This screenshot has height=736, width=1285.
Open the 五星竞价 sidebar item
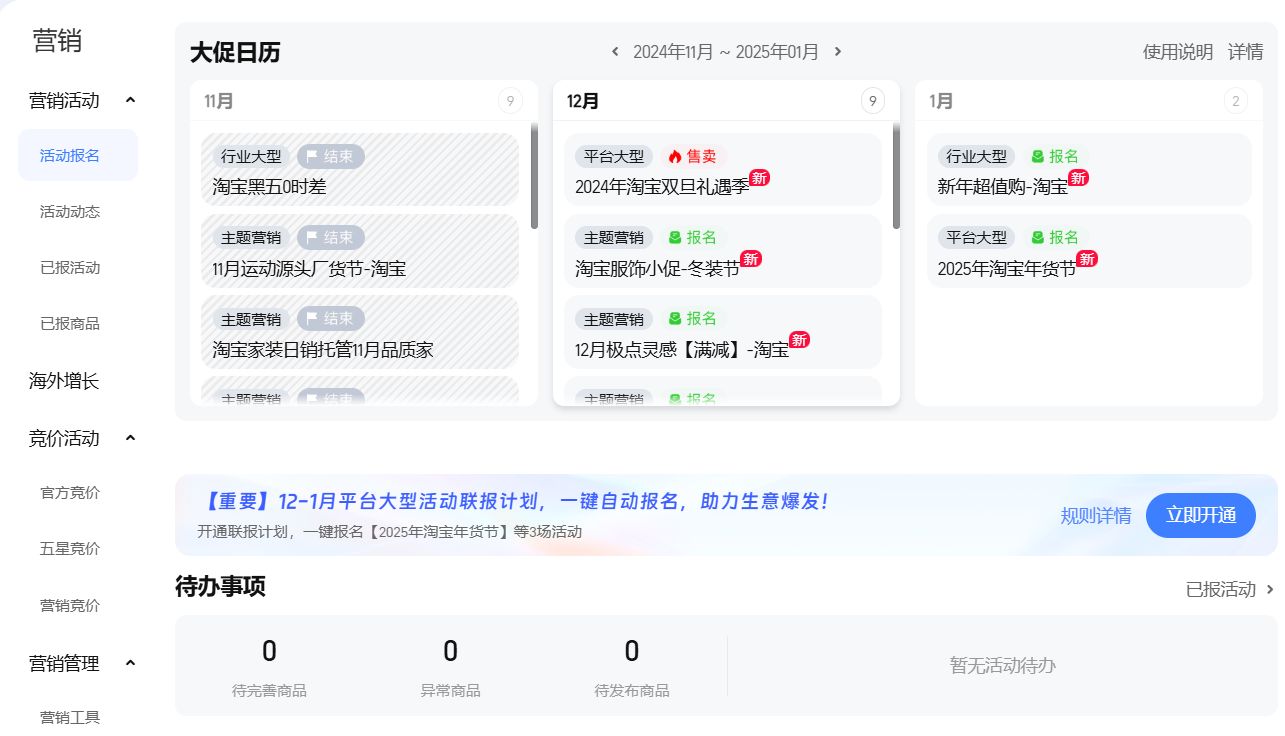[70, 549]
